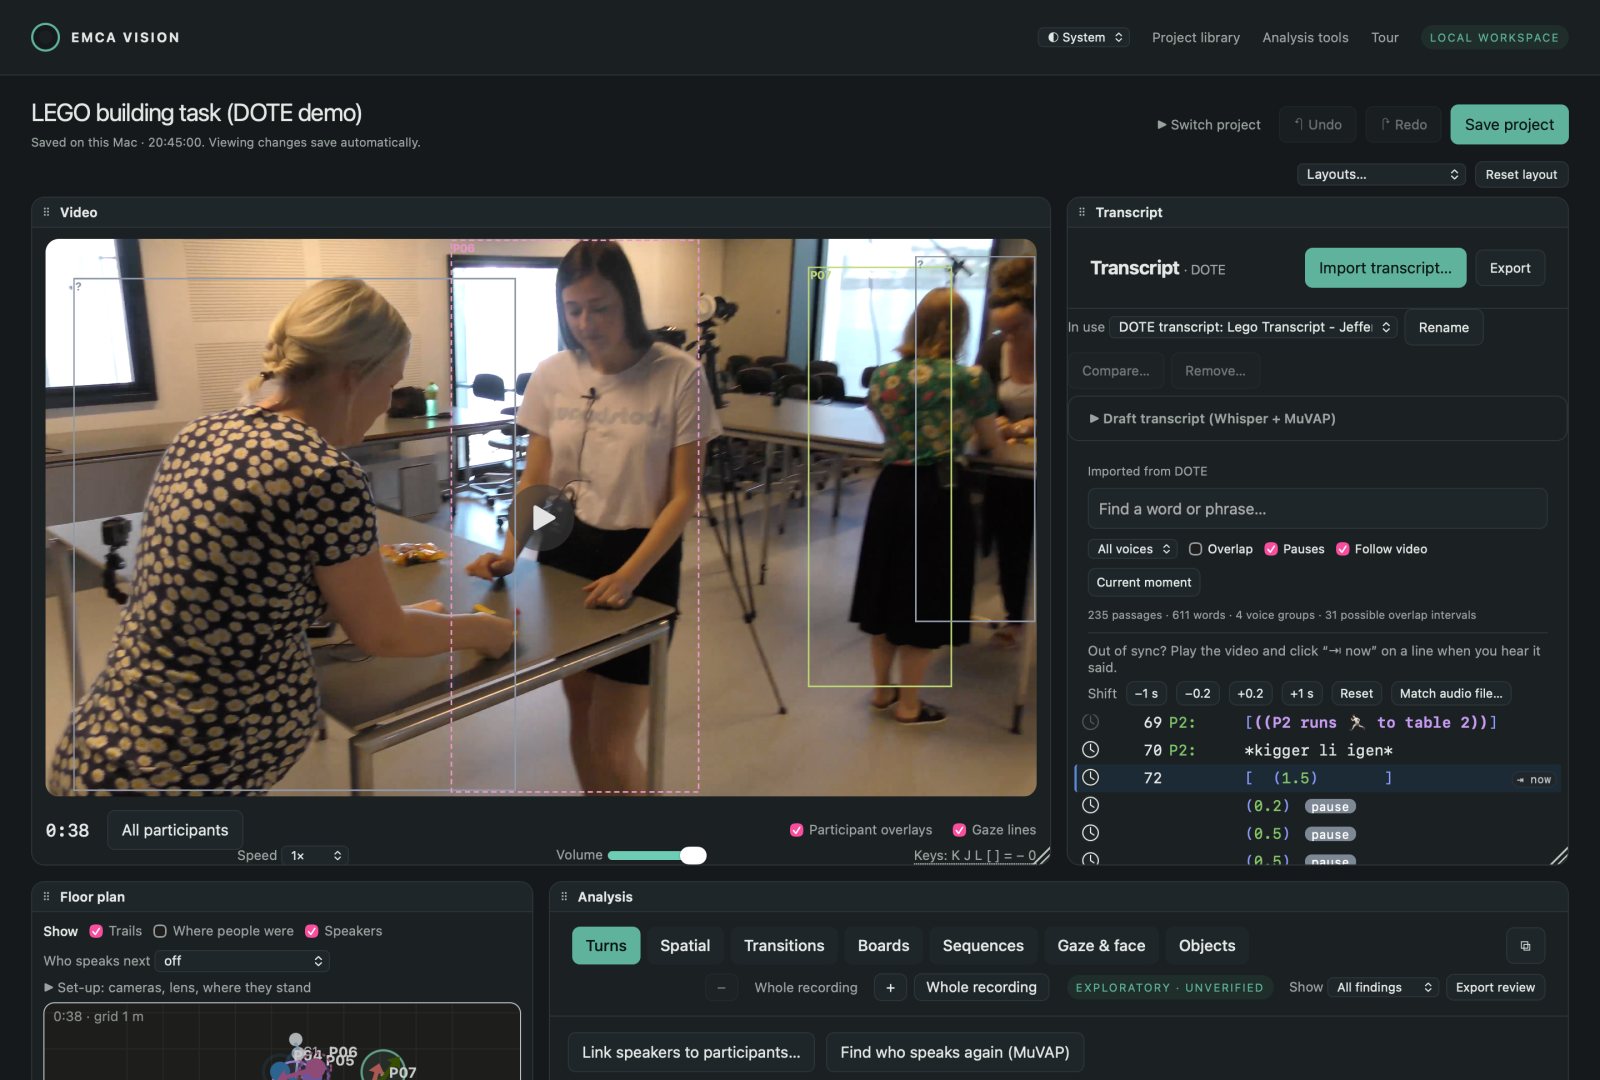Switch to the Transitions tab
Viewport: 1600px width, 1080px height.
[x=784, y=946]
